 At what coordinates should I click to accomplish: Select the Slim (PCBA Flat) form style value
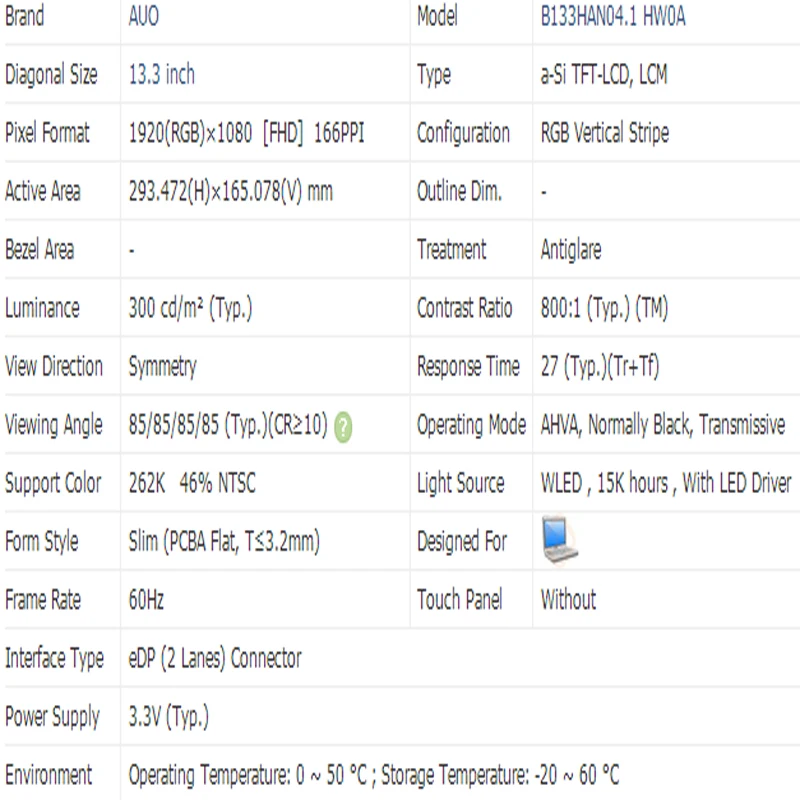coord(224,541)
